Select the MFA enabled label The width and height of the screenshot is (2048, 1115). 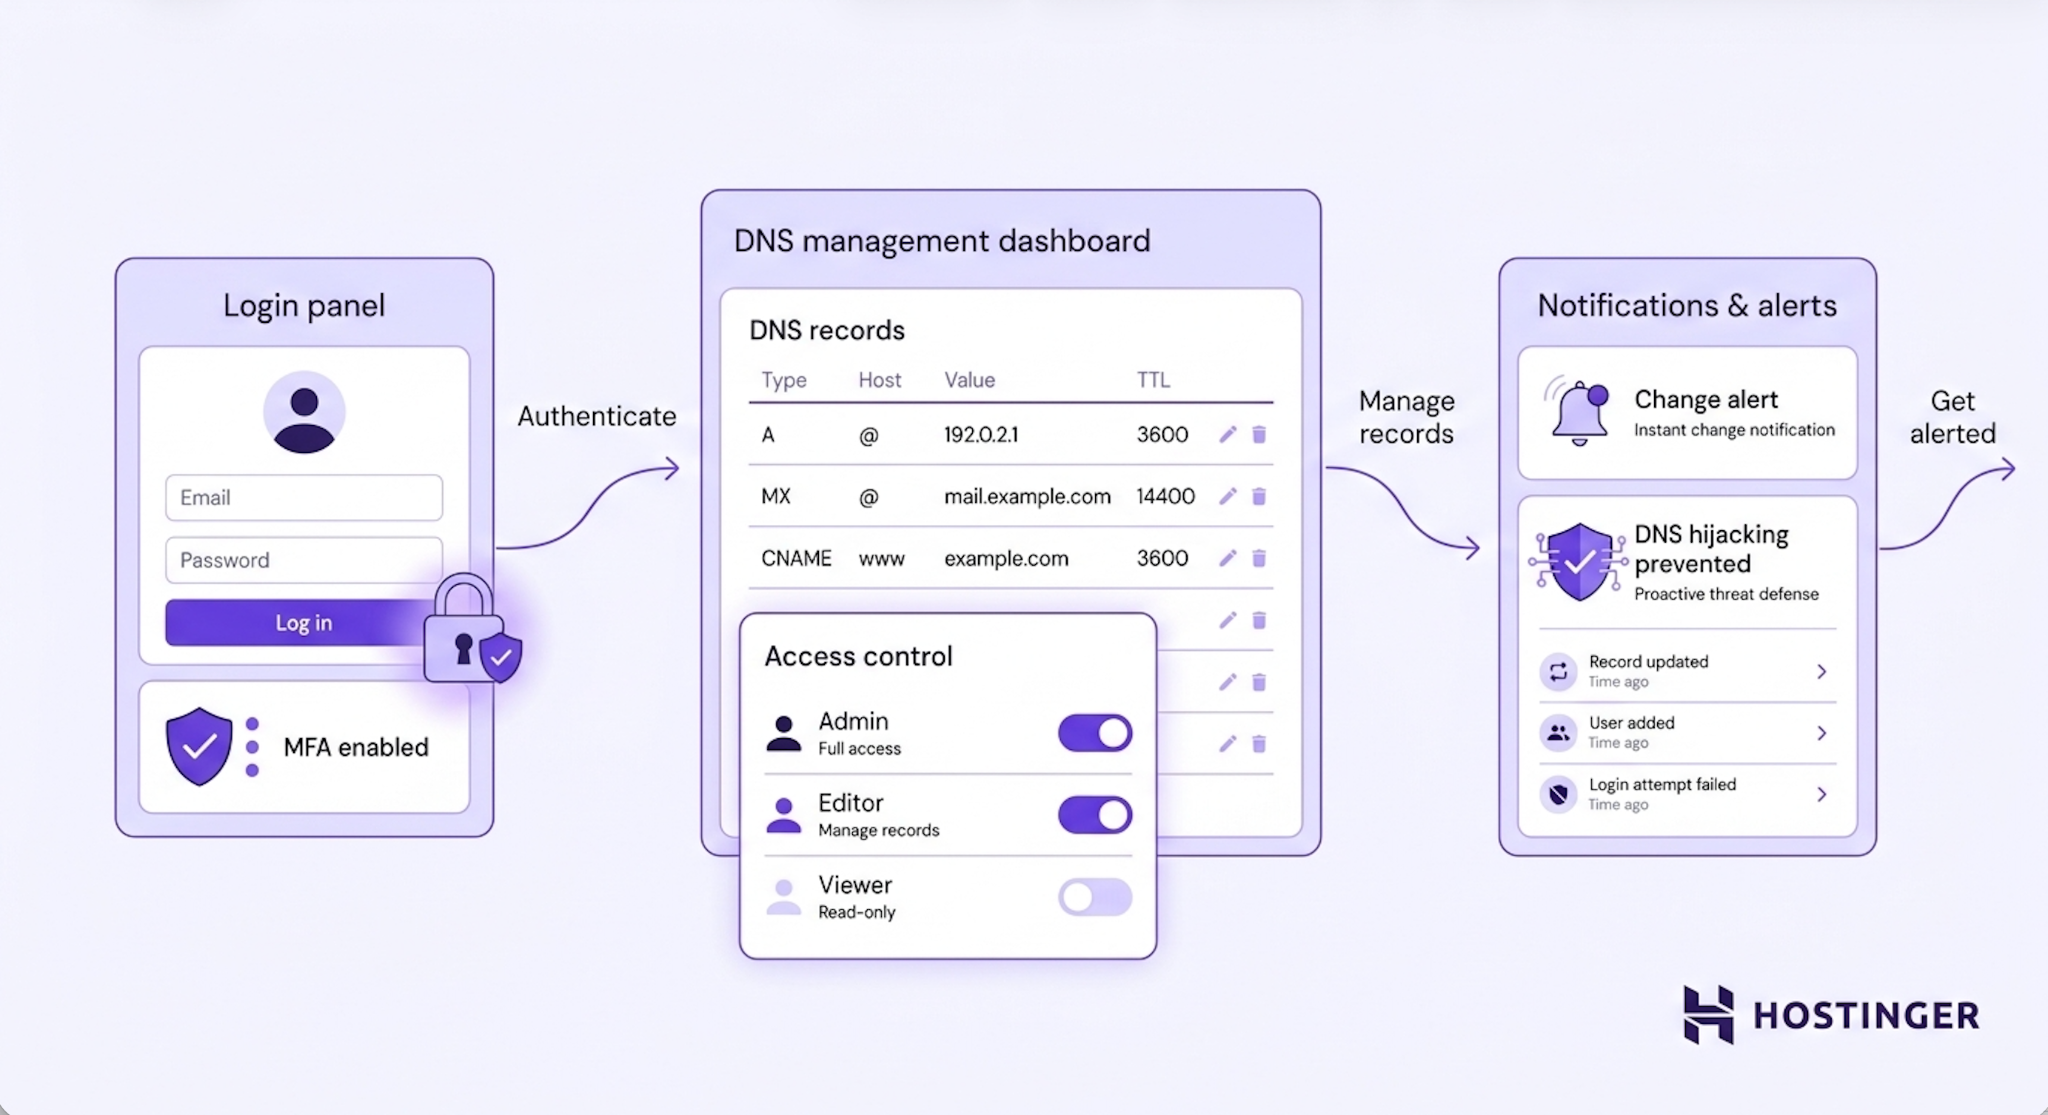pos(356,747)
